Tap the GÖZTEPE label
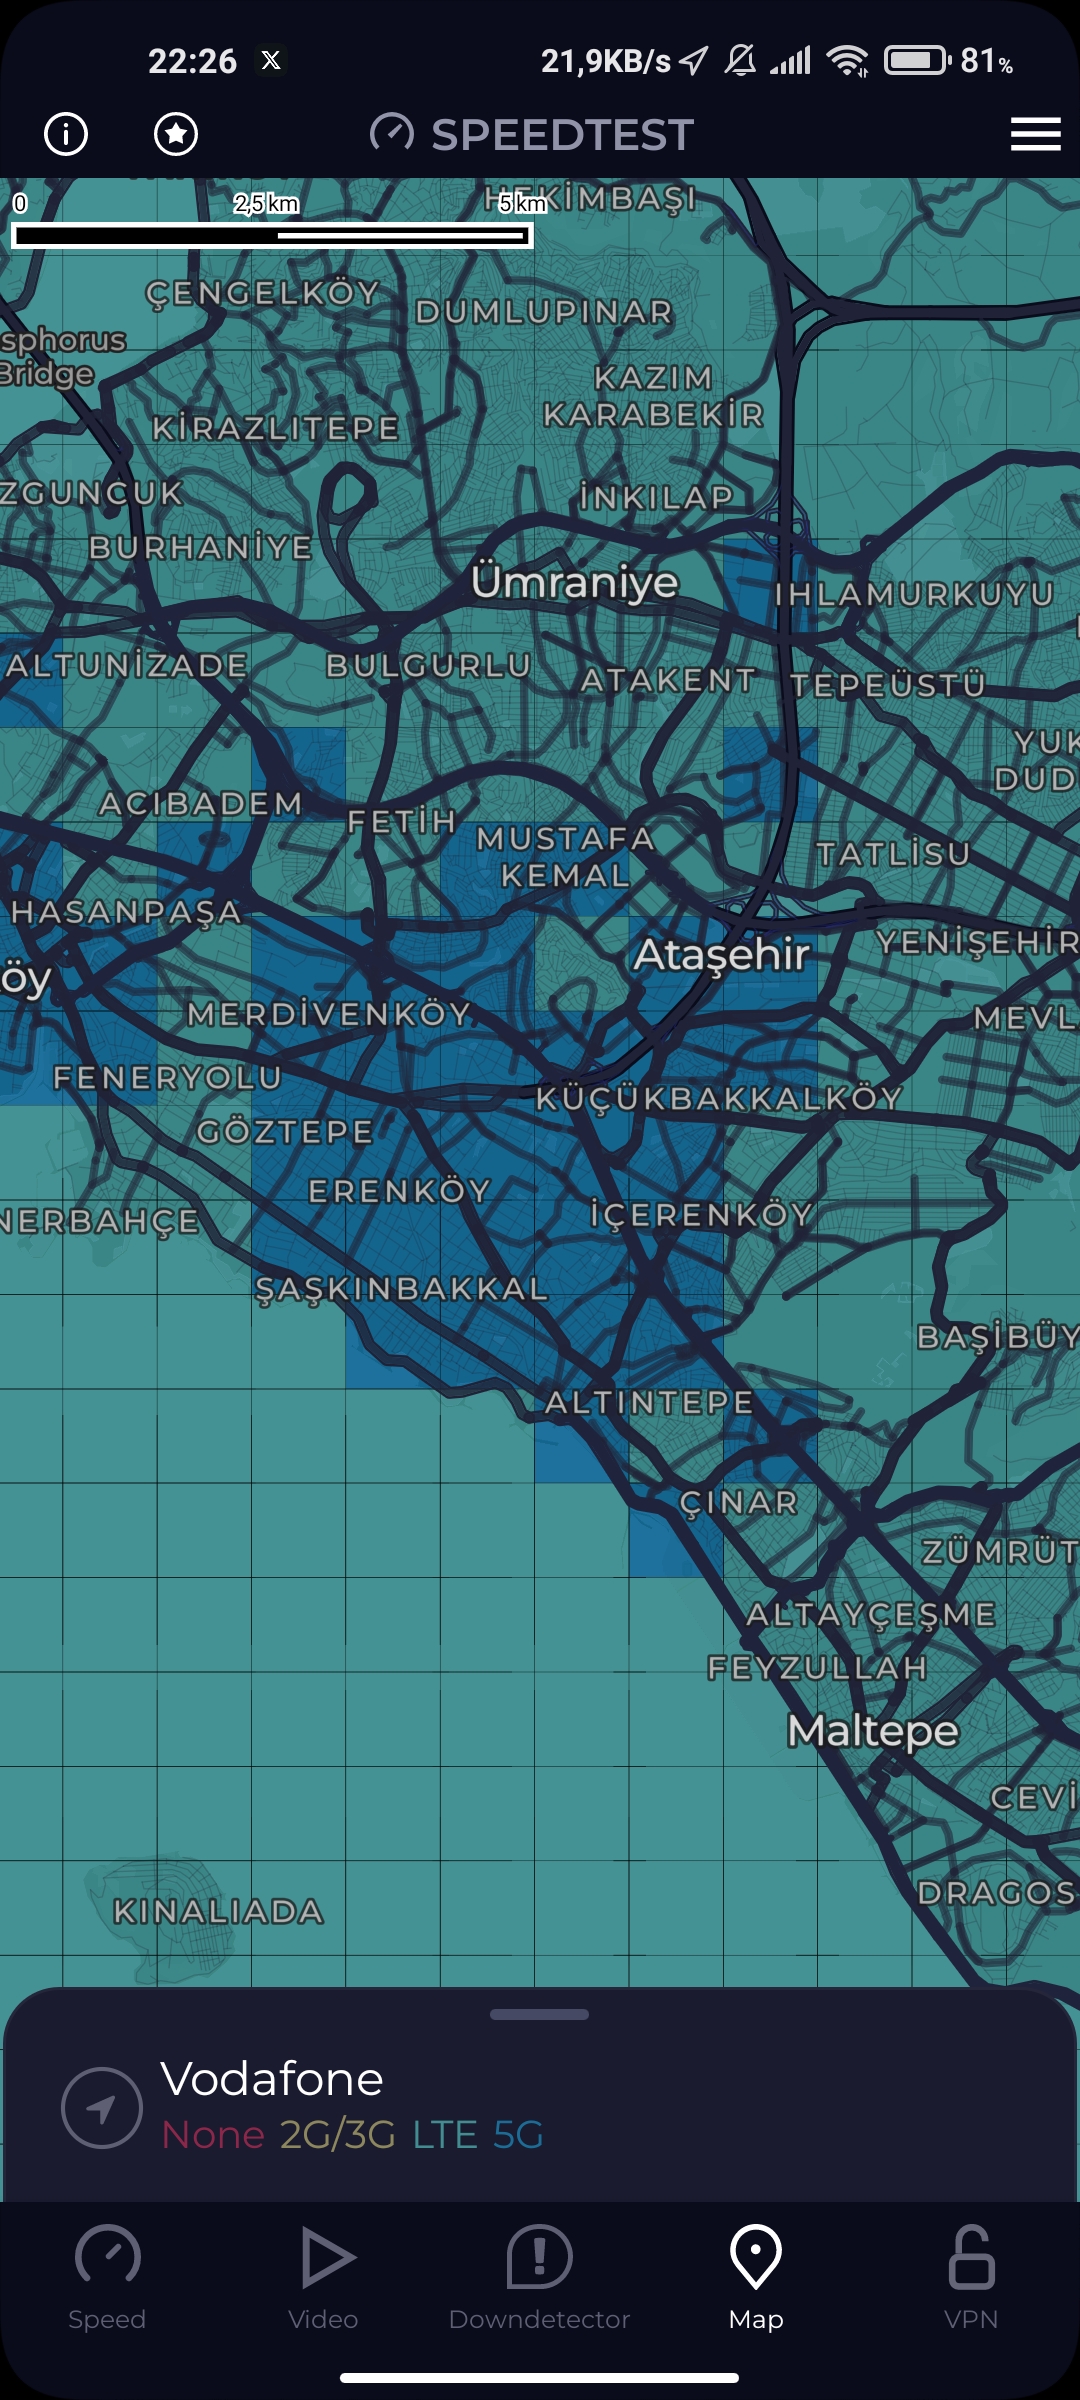The image size is (1080, 2400). pyautogui.click(x=285, y=1132)
